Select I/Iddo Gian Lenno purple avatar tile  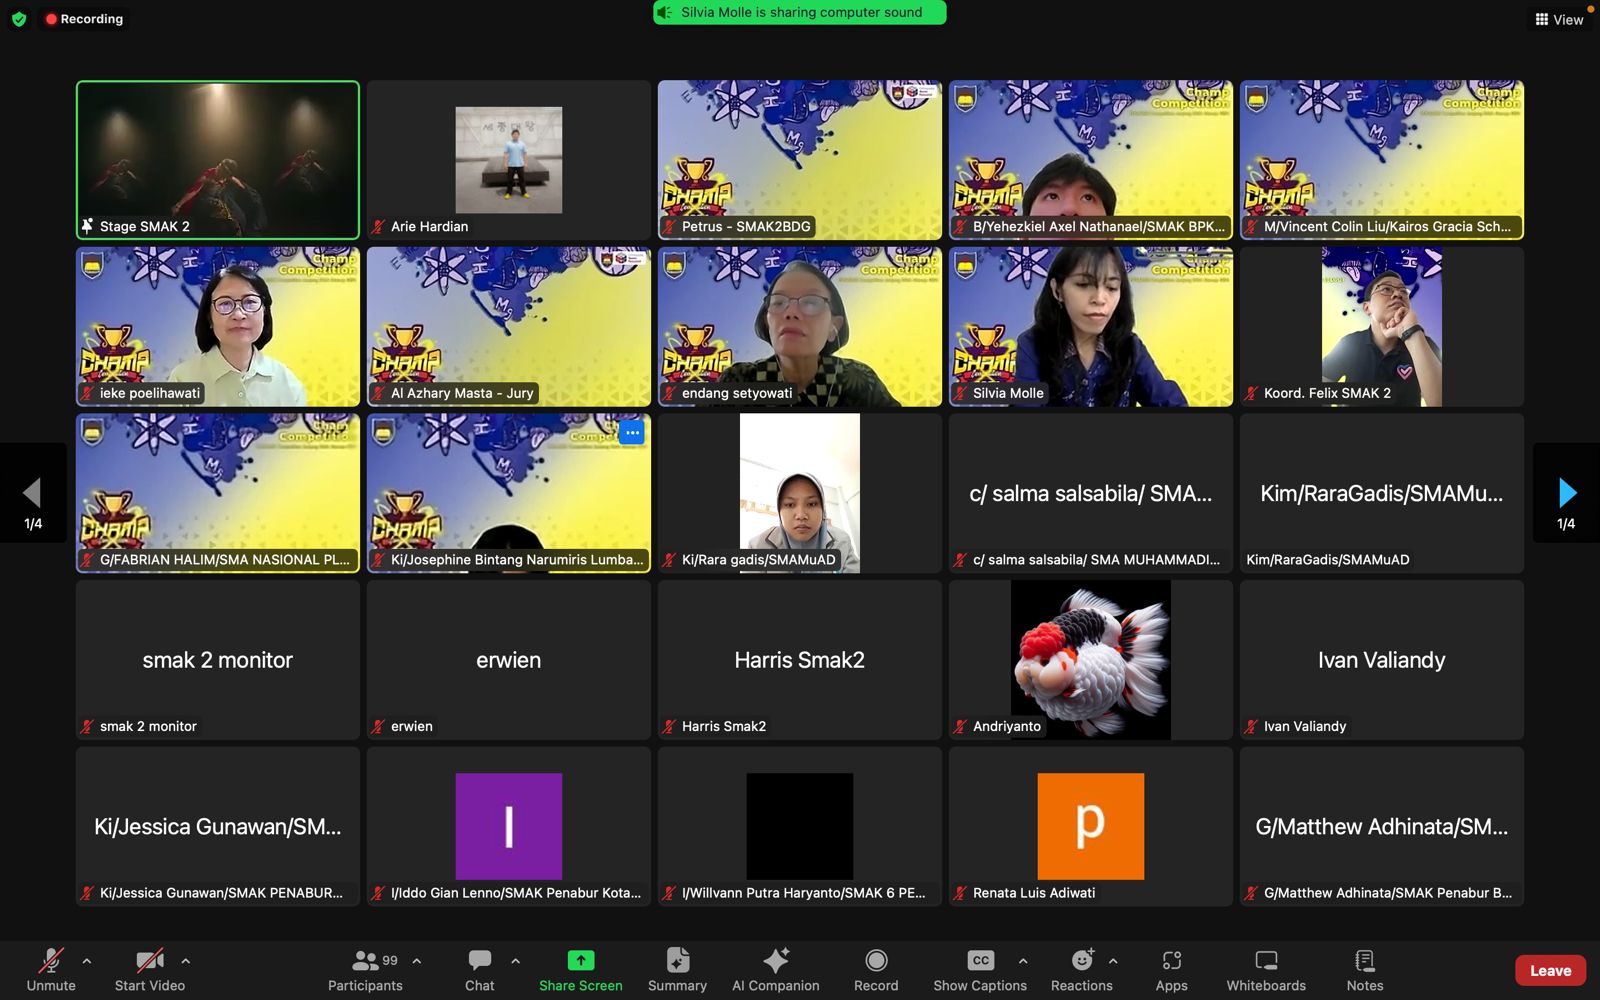coord(509,827)
